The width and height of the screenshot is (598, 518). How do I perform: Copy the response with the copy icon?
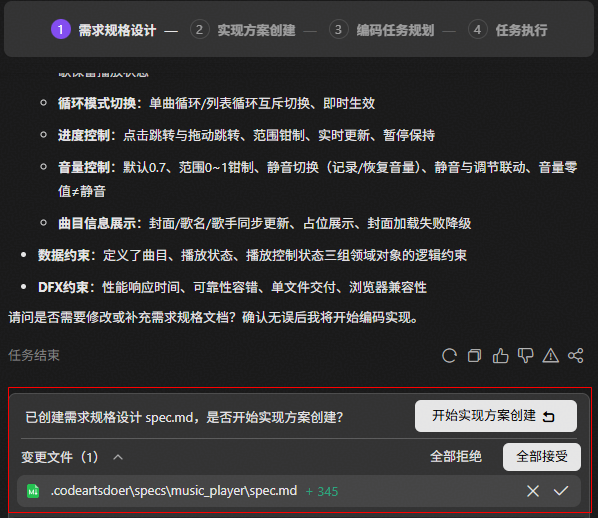tap(474, 356)
